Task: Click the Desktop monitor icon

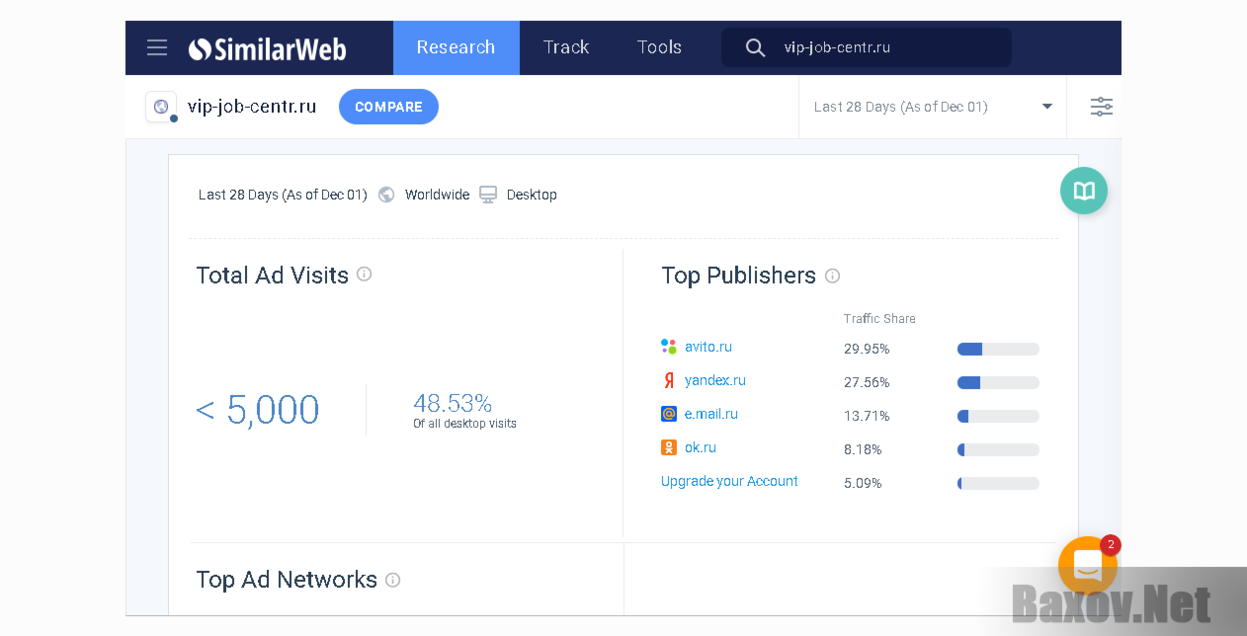Action: 488,195
